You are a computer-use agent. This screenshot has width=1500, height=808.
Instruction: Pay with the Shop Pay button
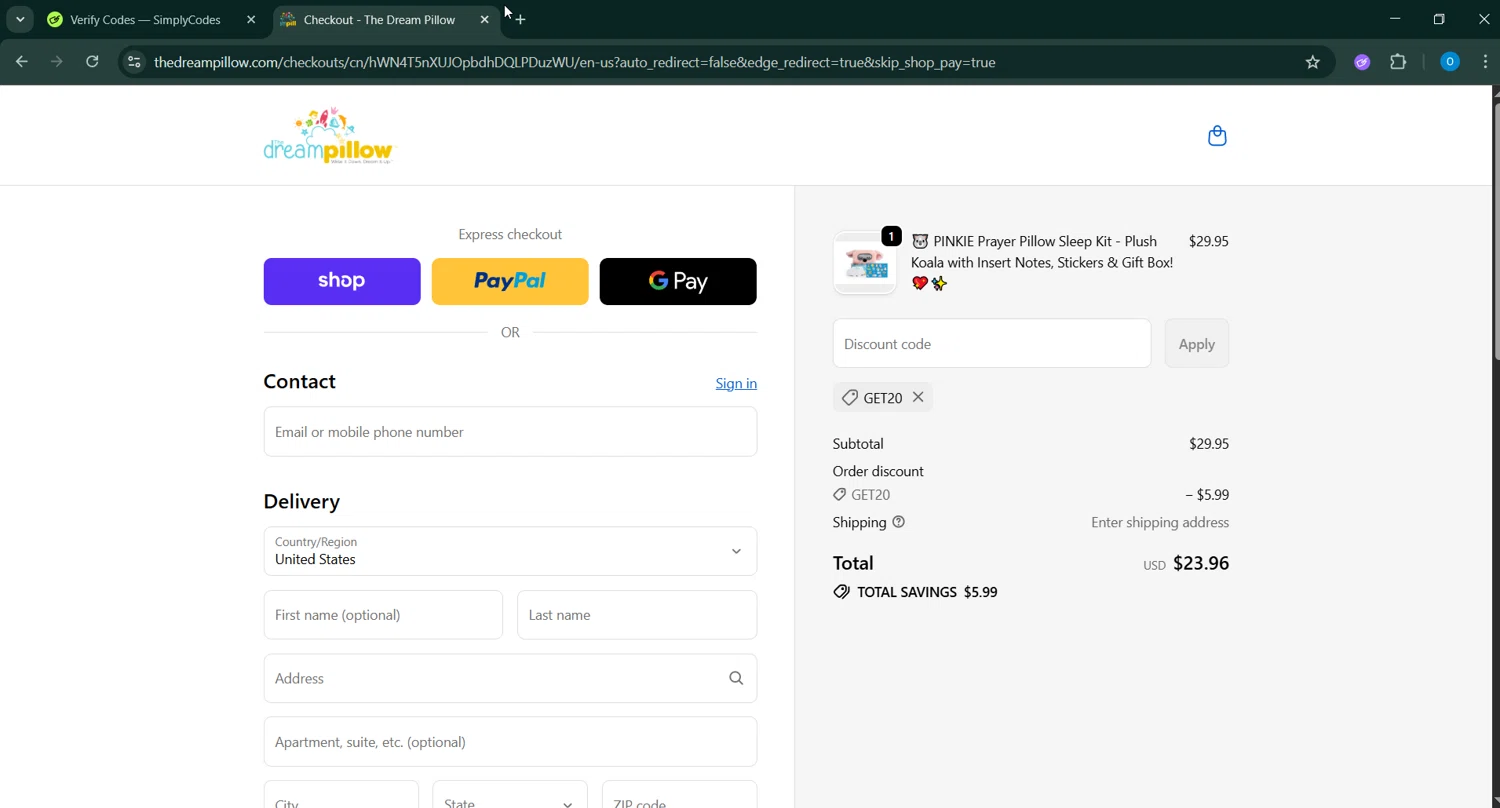(x=342, y=281)
